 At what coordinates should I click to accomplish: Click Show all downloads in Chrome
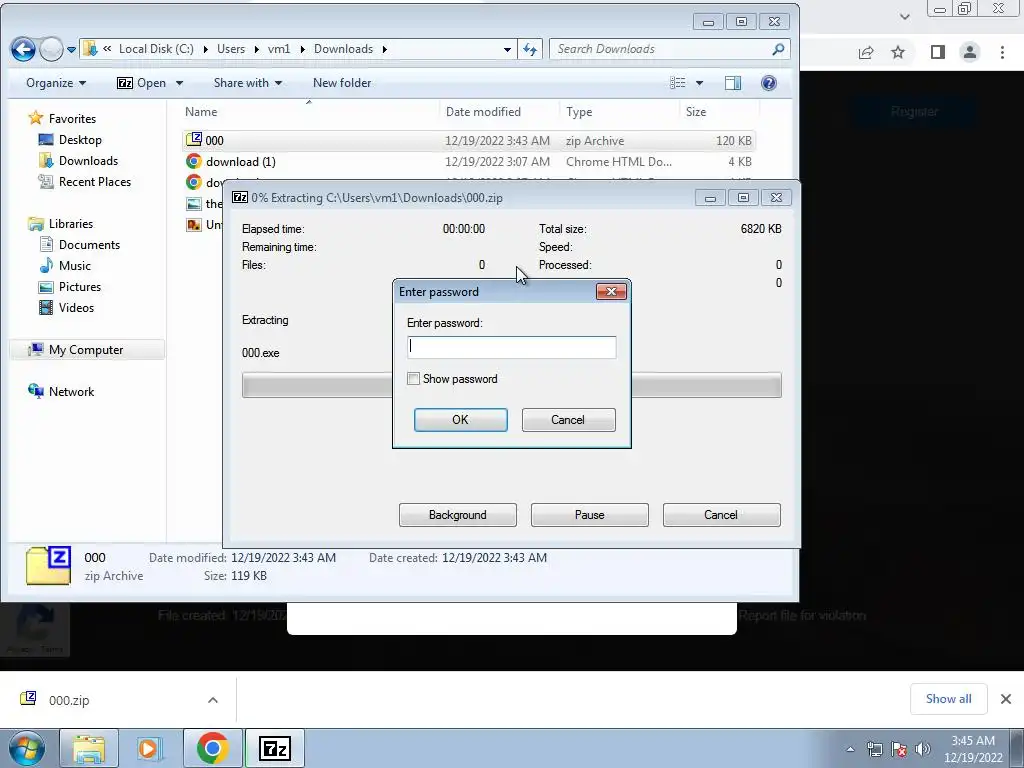948,699
